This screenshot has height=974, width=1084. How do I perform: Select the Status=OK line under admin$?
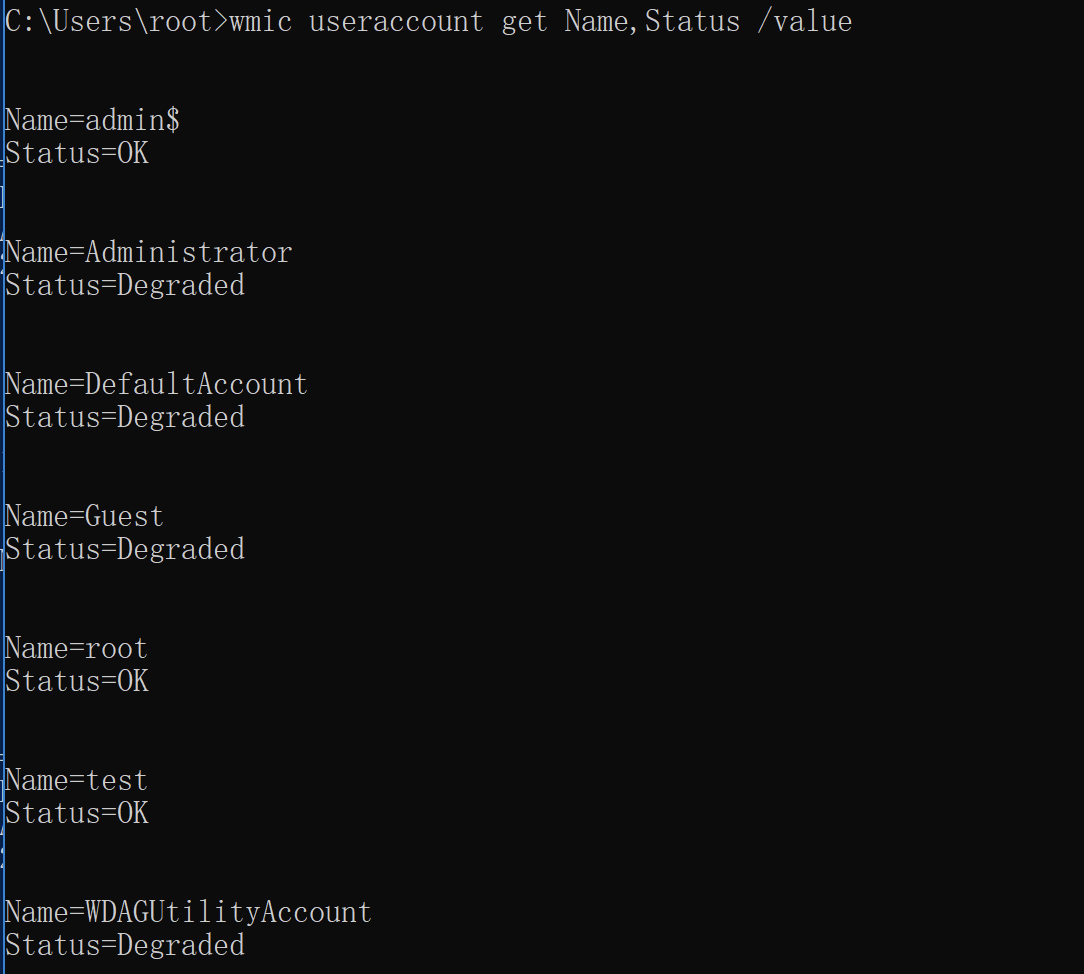click(x=77, y=153)
